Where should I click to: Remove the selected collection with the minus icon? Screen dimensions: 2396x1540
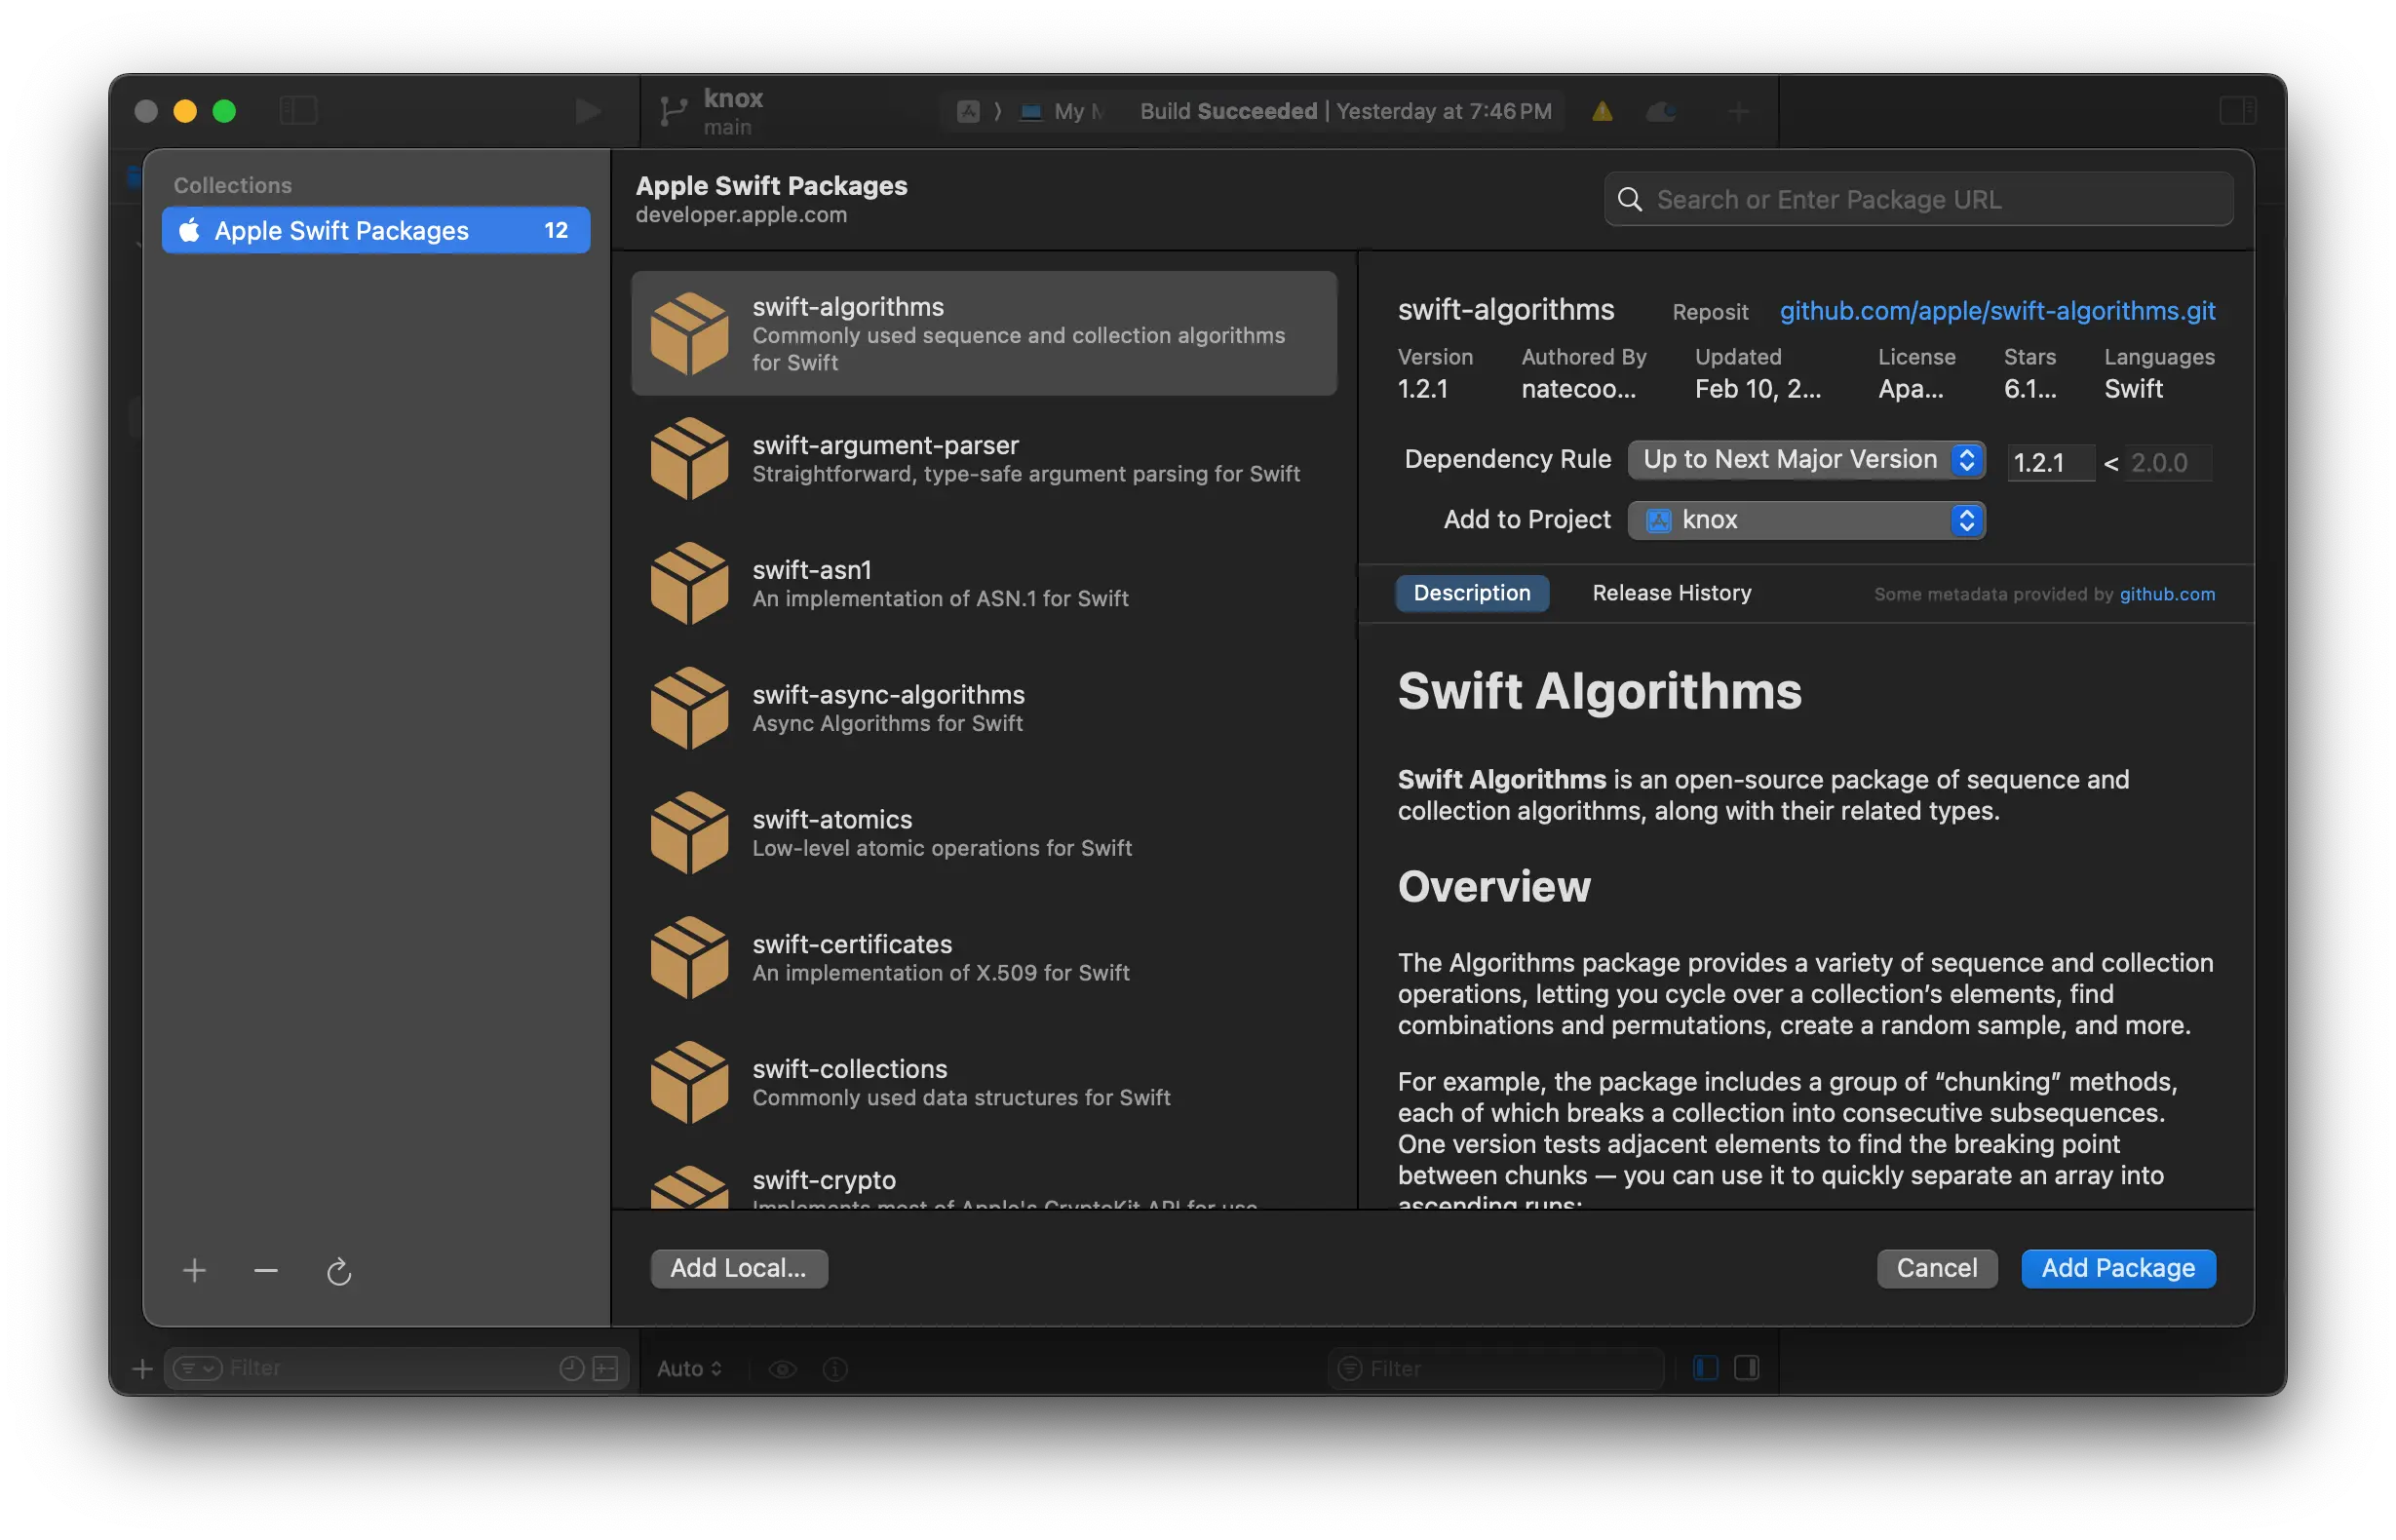[265, 1271]
